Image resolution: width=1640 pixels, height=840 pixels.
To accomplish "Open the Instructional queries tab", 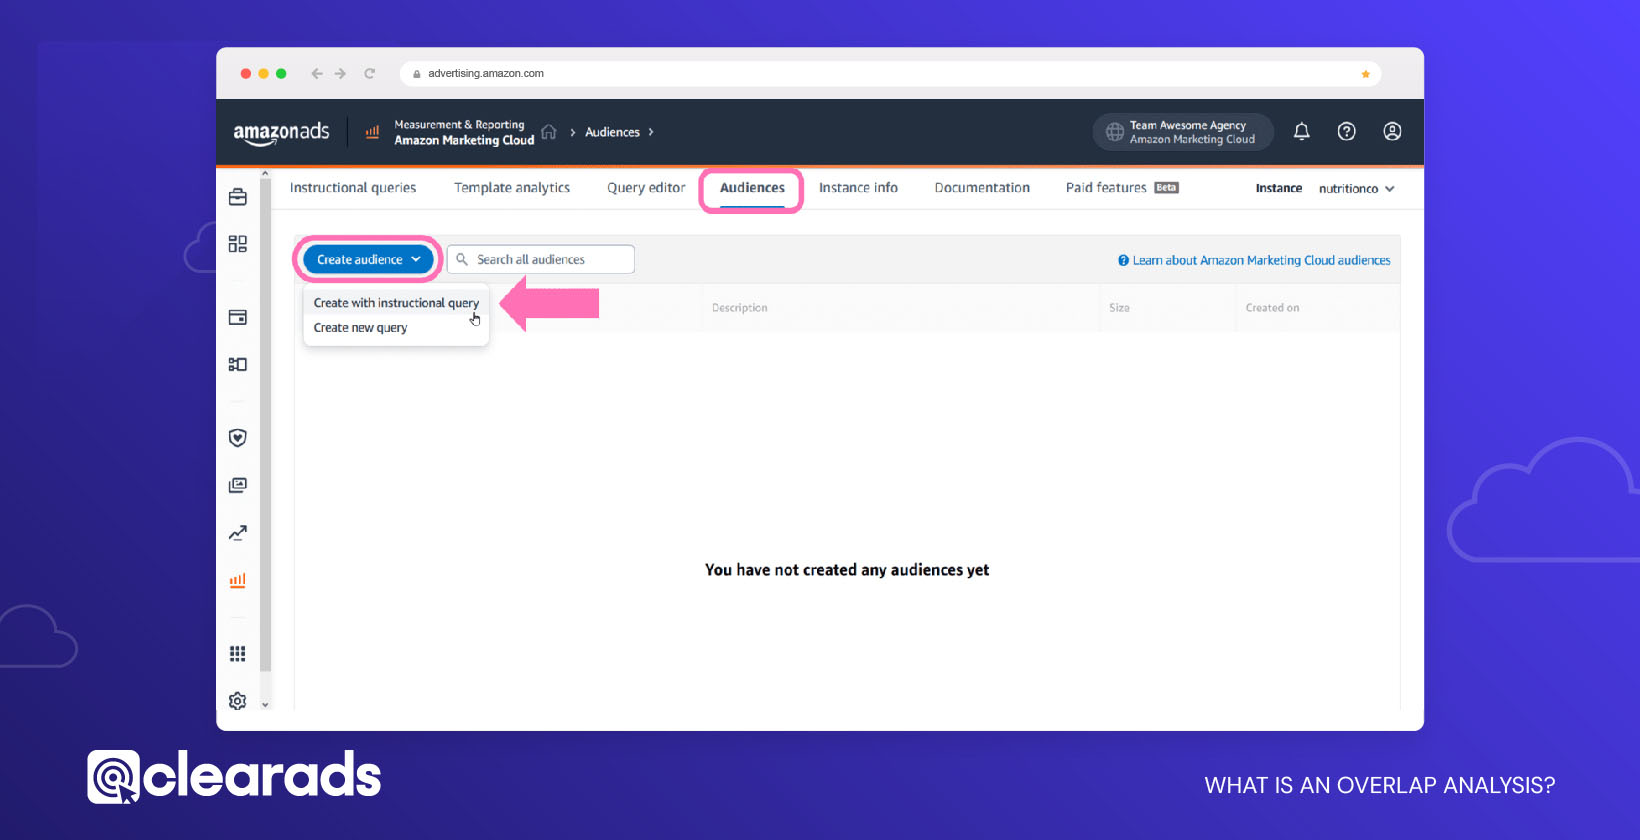I will click(x=353, y=188).
